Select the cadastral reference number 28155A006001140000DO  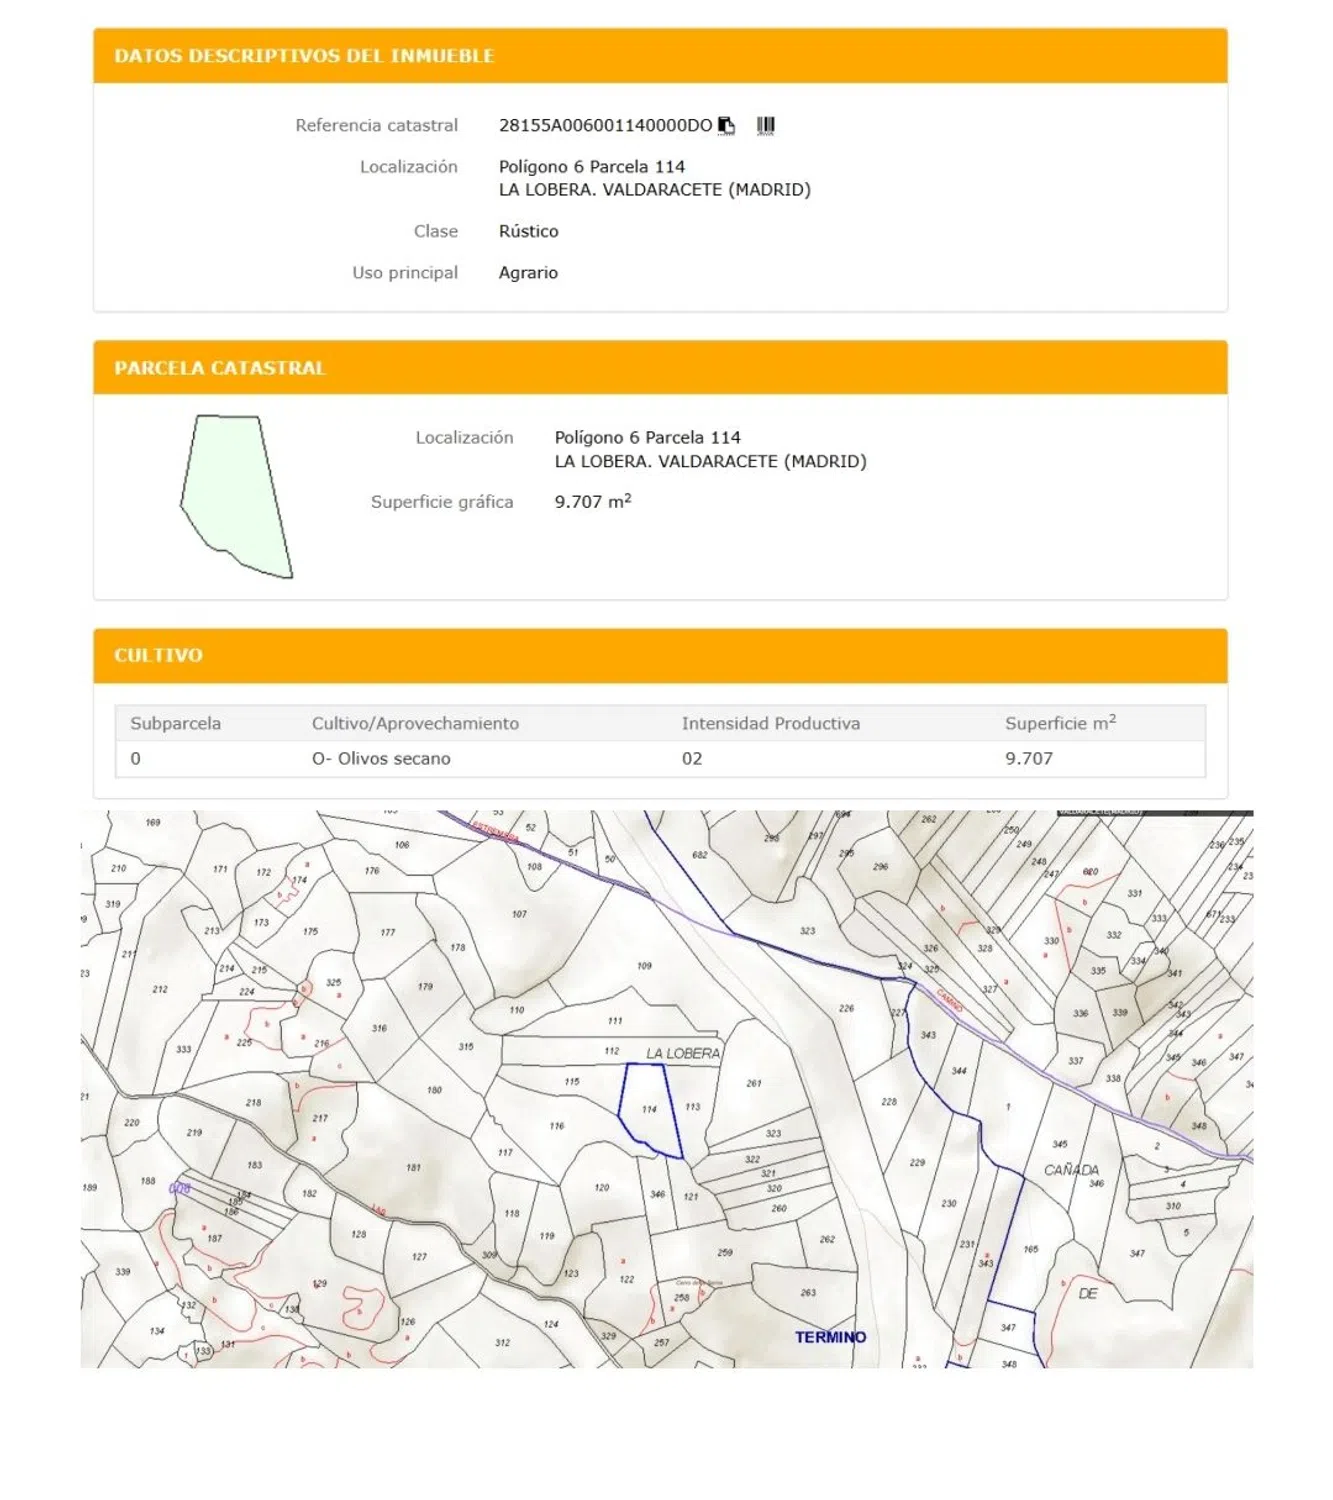coord(604,126)
